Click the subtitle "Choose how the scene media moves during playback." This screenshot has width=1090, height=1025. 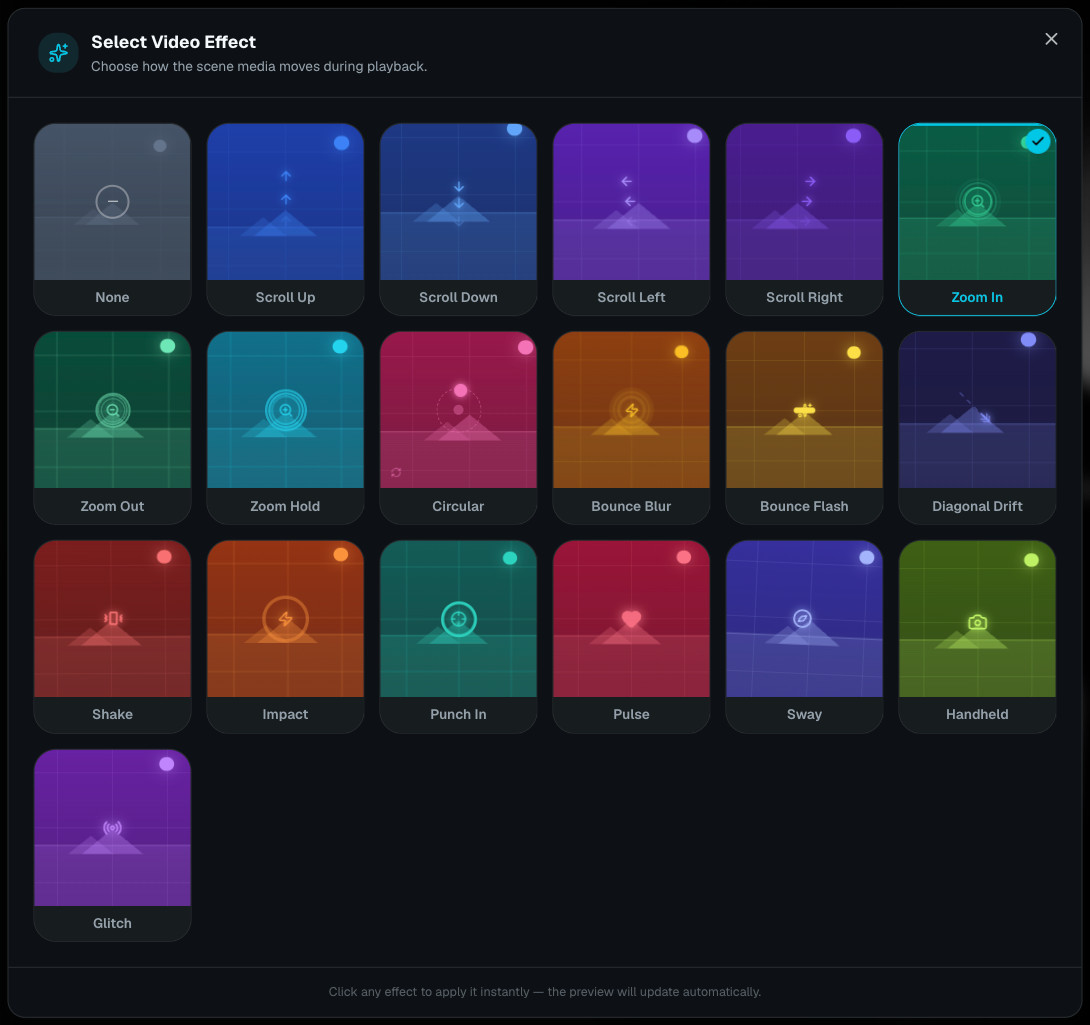[x=259, y=66]
